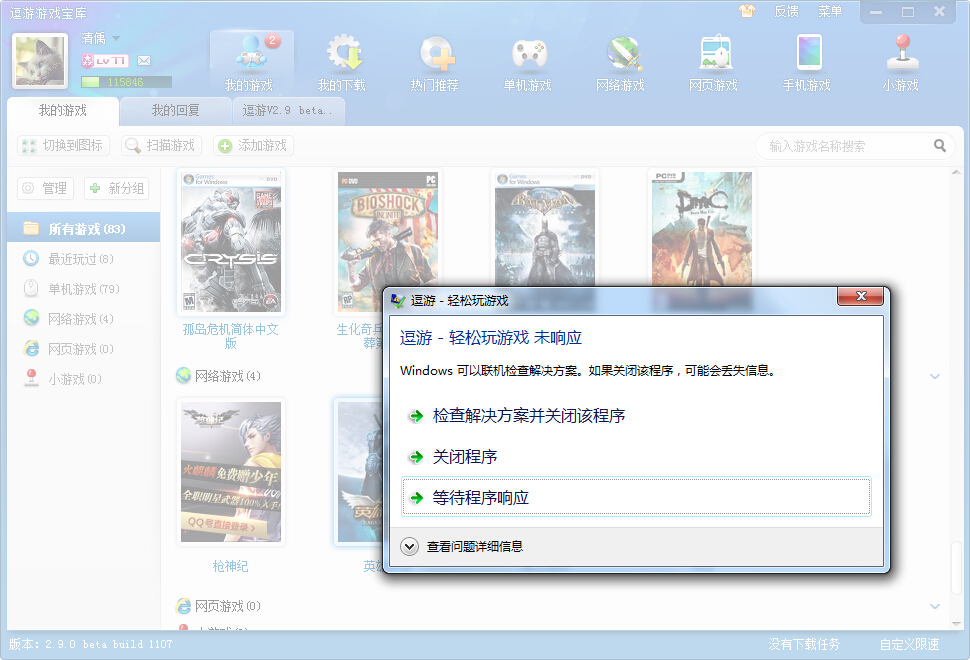Screen dimensions: 970x660
Task: Open the 手机游戏 section icon
Action: pyautogui.click(x=807, y=62)
